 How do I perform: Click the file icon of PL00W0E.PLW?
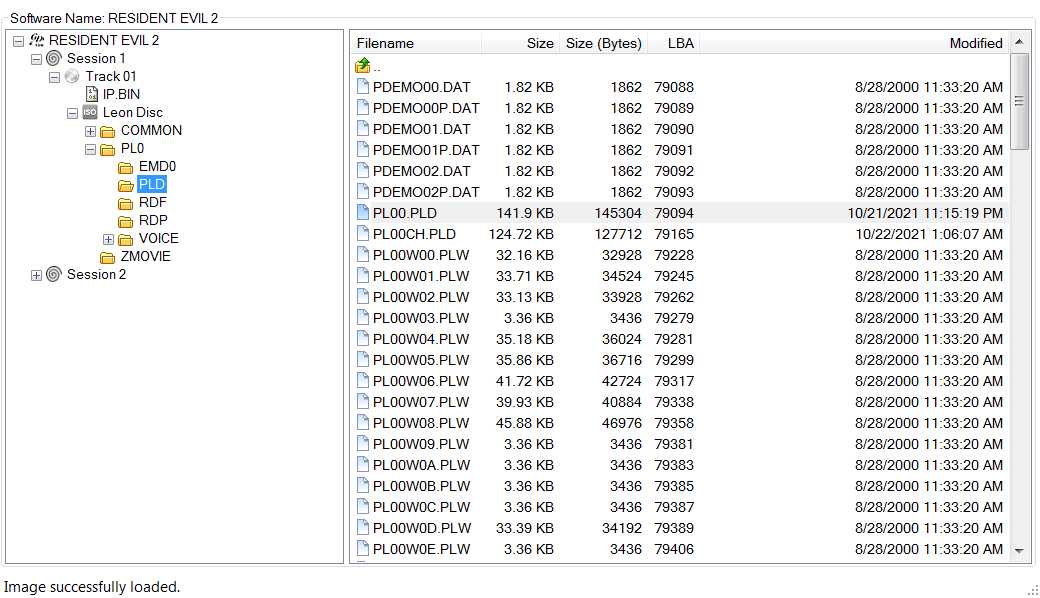coord(363,548)
